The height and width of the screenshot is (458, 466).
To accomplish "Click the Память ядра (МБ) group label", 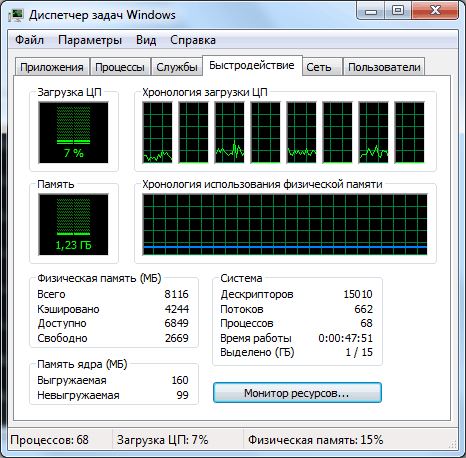I will 82,364.
